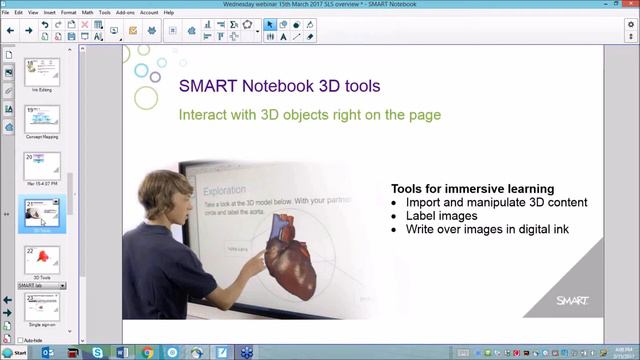Image resolution: width=640 pixels, height=360 pixels.
Task: Open the Attachments paperclip tab
Action: pos(9,91)
